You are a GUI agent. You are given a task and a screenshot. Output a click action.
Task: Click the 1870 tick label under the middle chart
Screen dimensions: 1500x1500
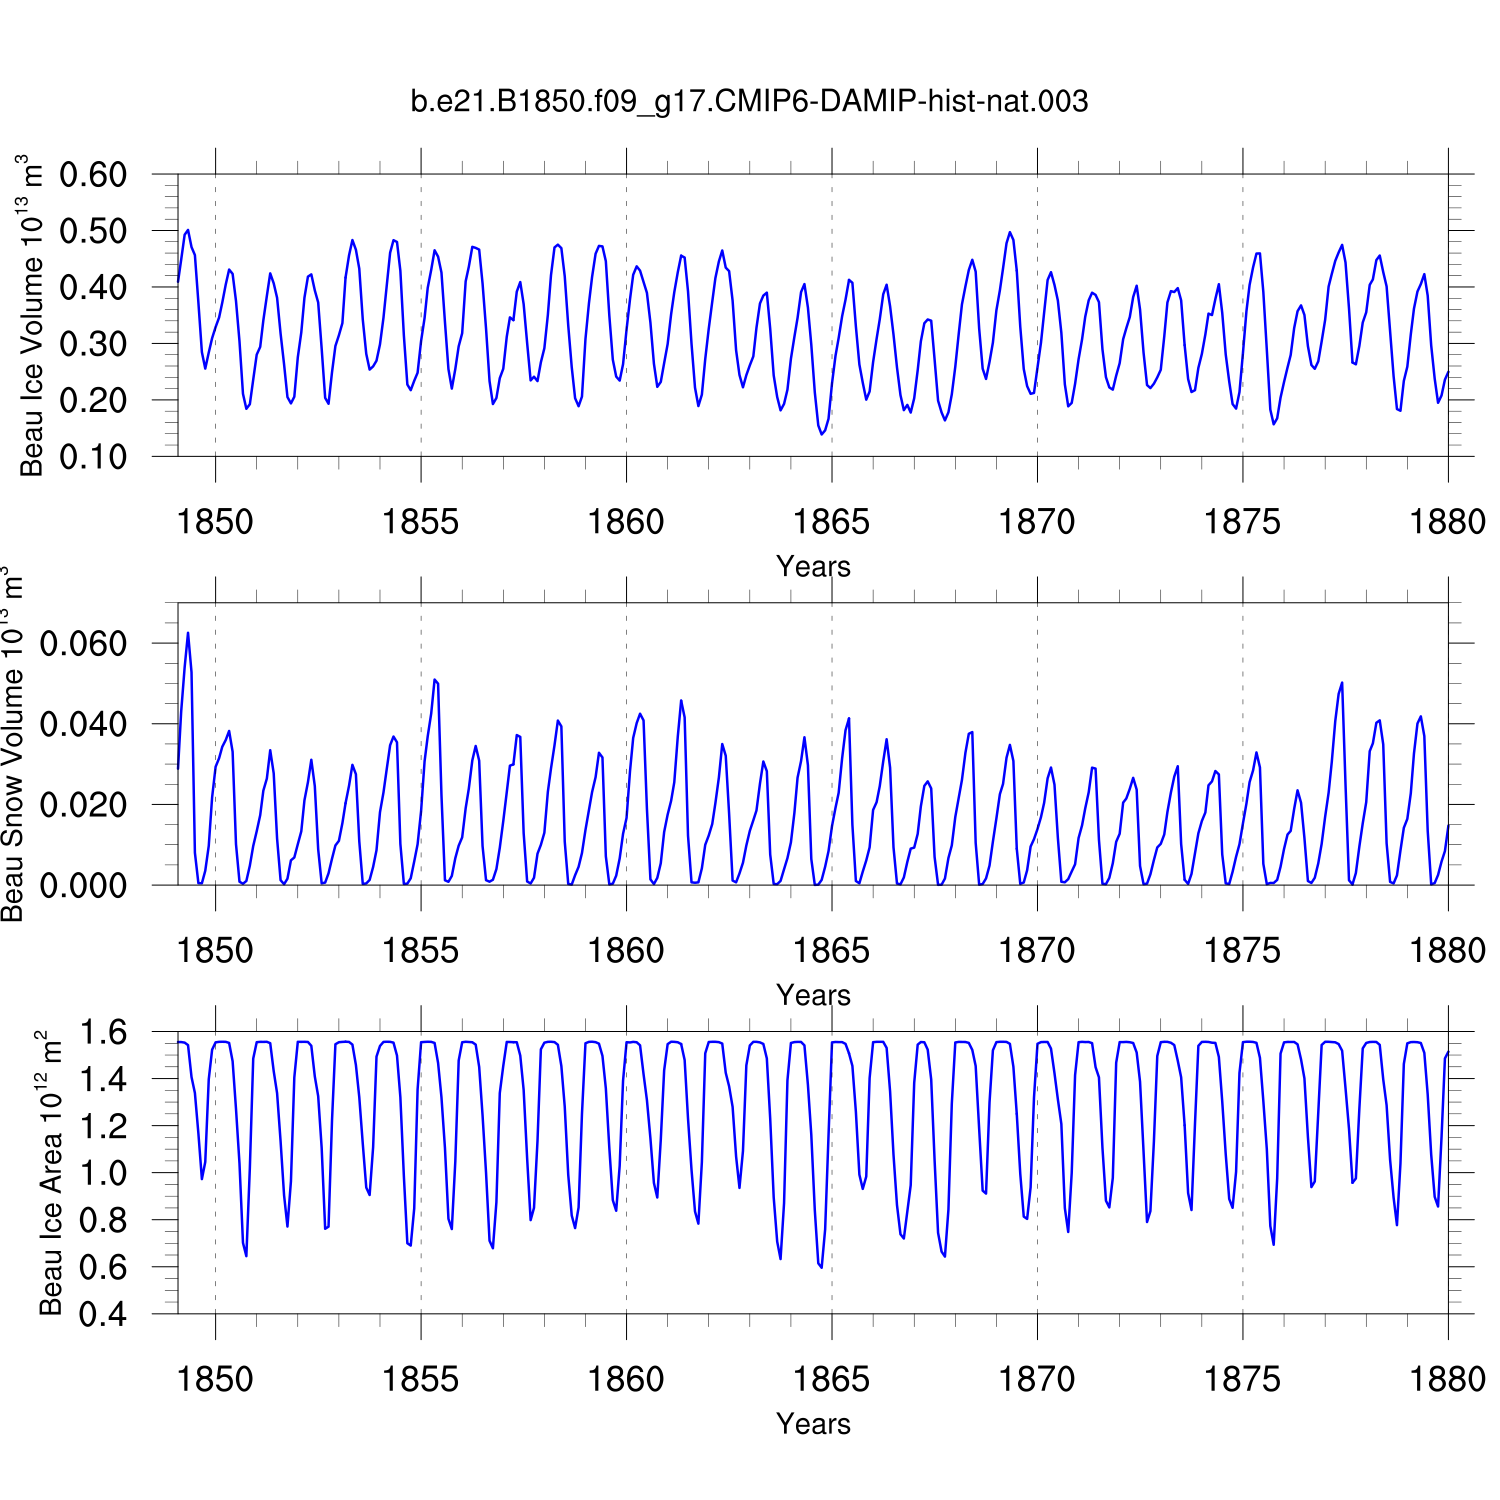[1037, 950]
